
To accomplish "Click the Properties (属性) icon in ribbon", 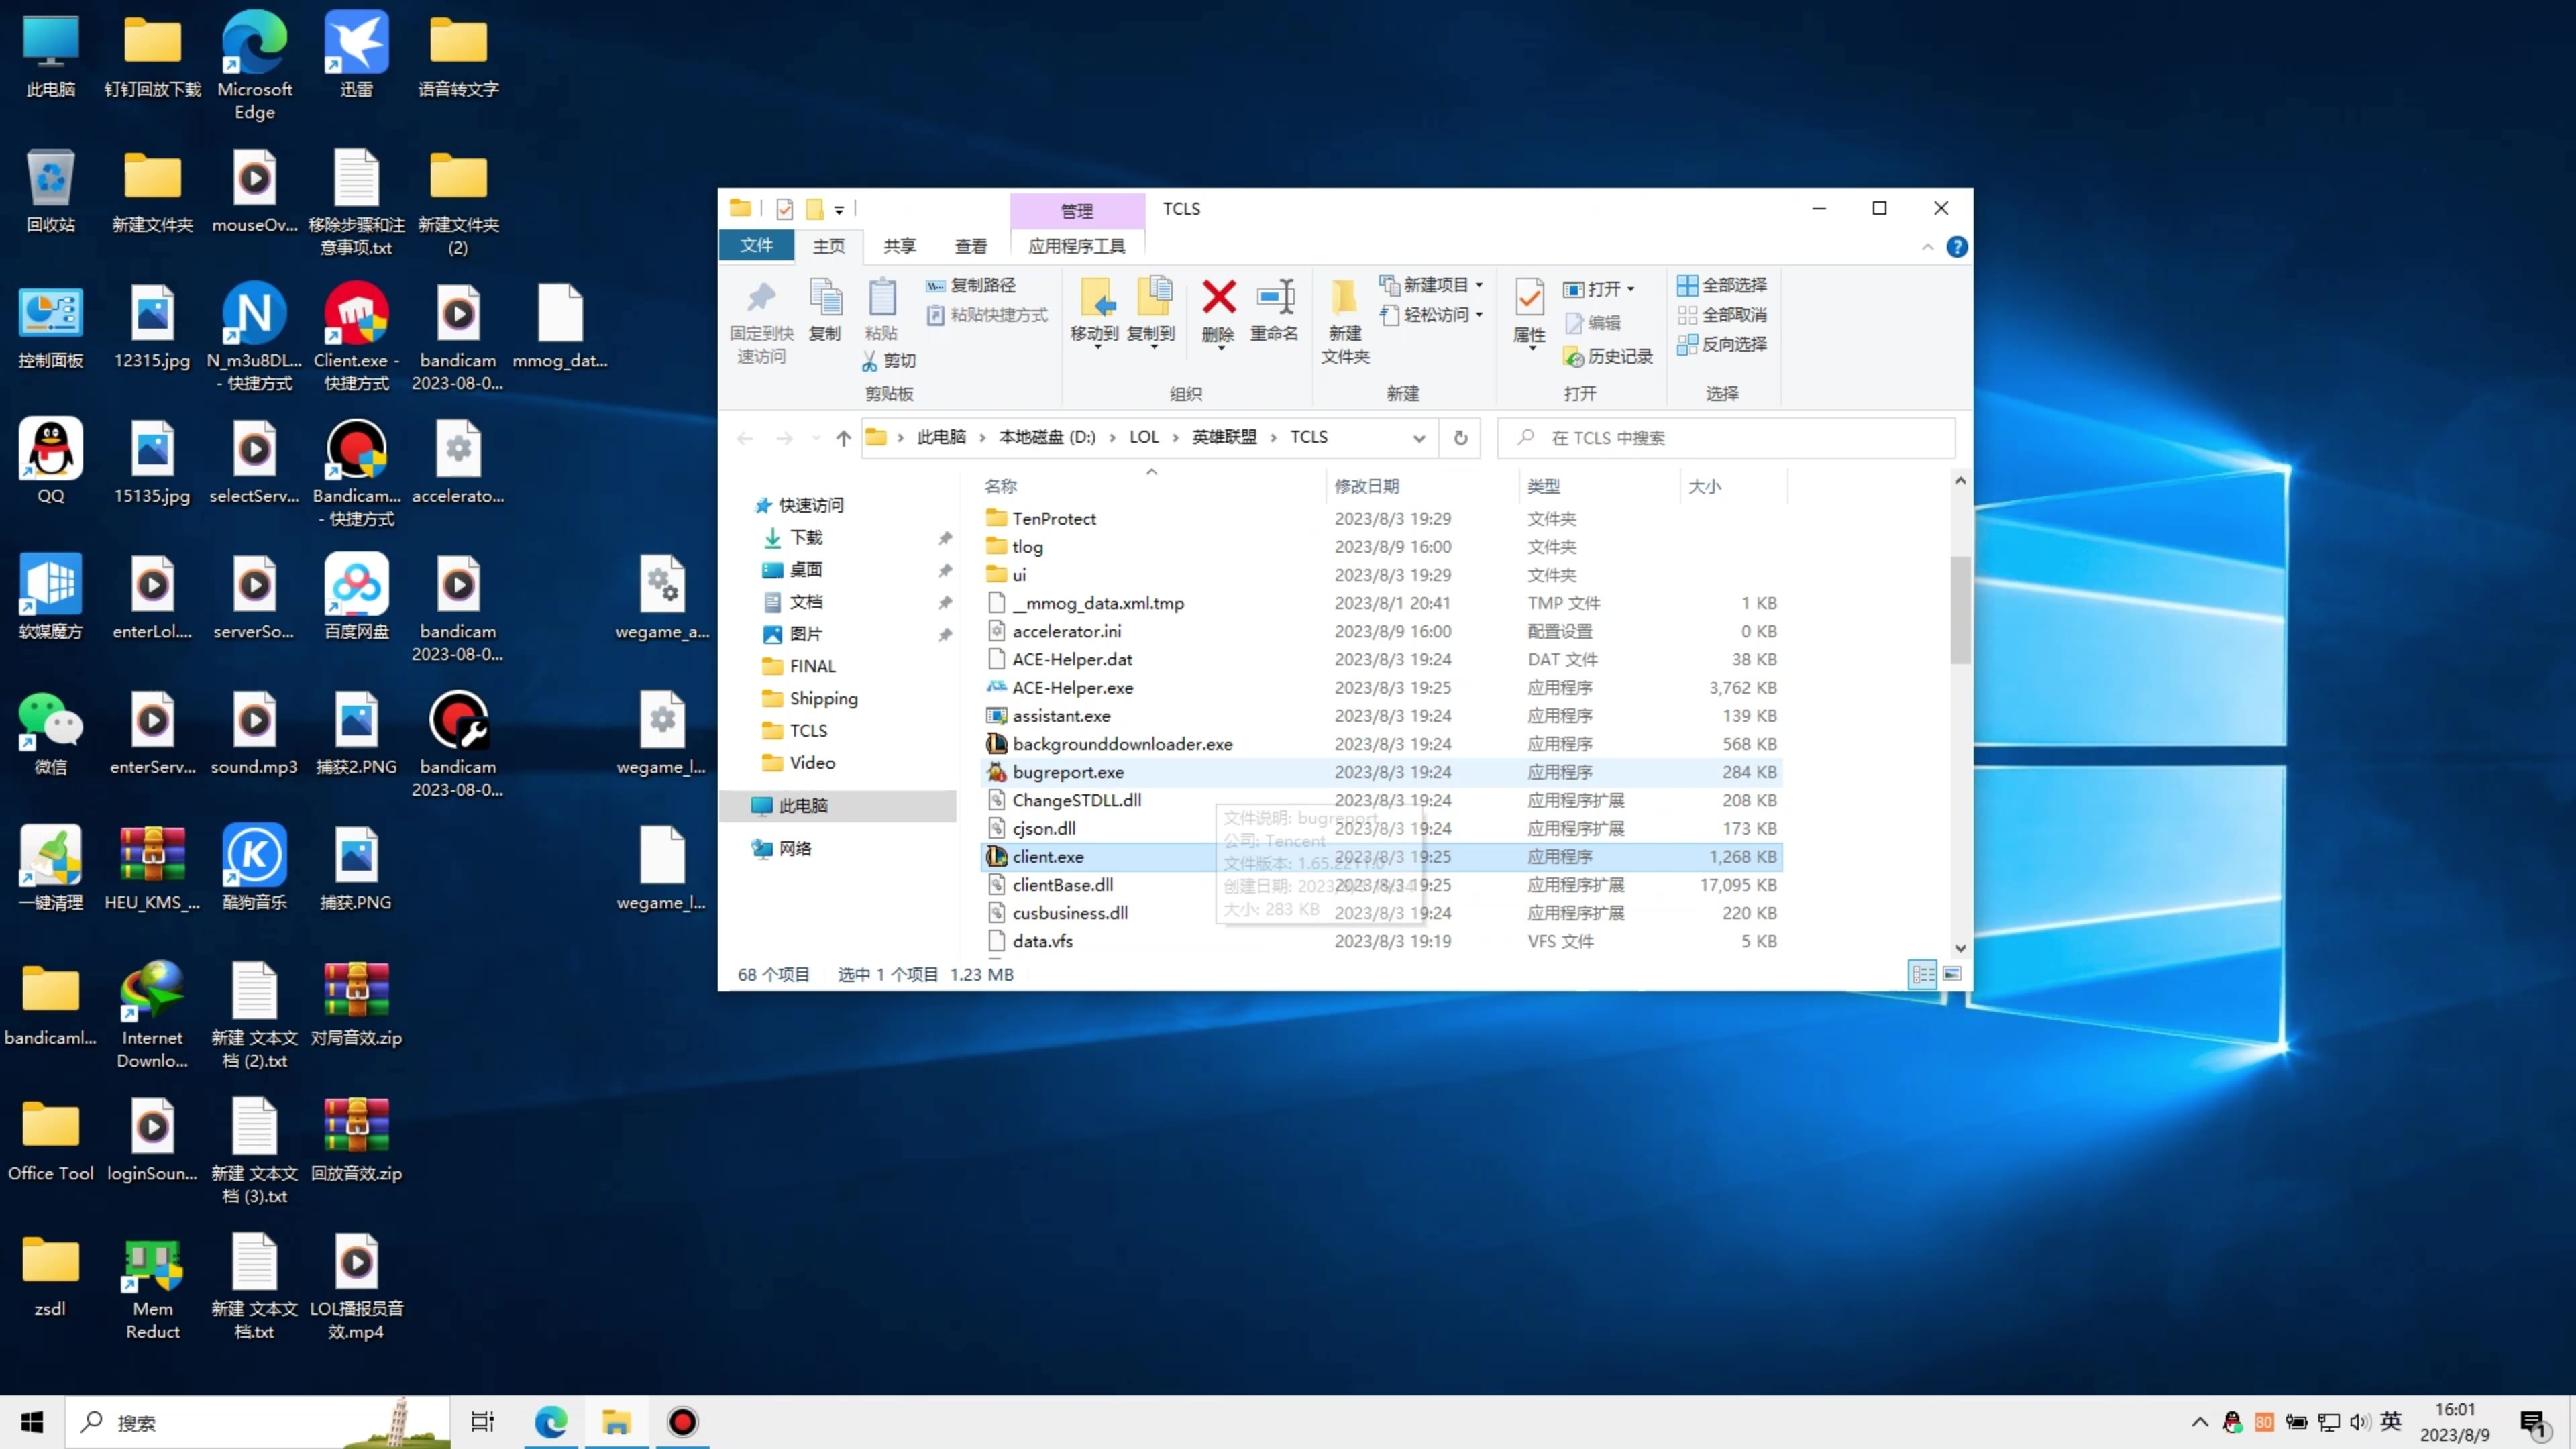I will tap(1529, 298).
